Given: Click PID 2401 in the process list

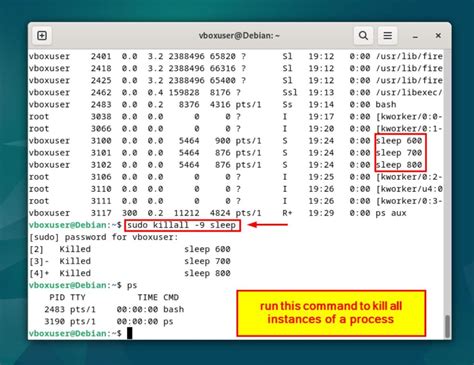Looking at the screenshot, I should pyautogui.click(x=101, y=56).
